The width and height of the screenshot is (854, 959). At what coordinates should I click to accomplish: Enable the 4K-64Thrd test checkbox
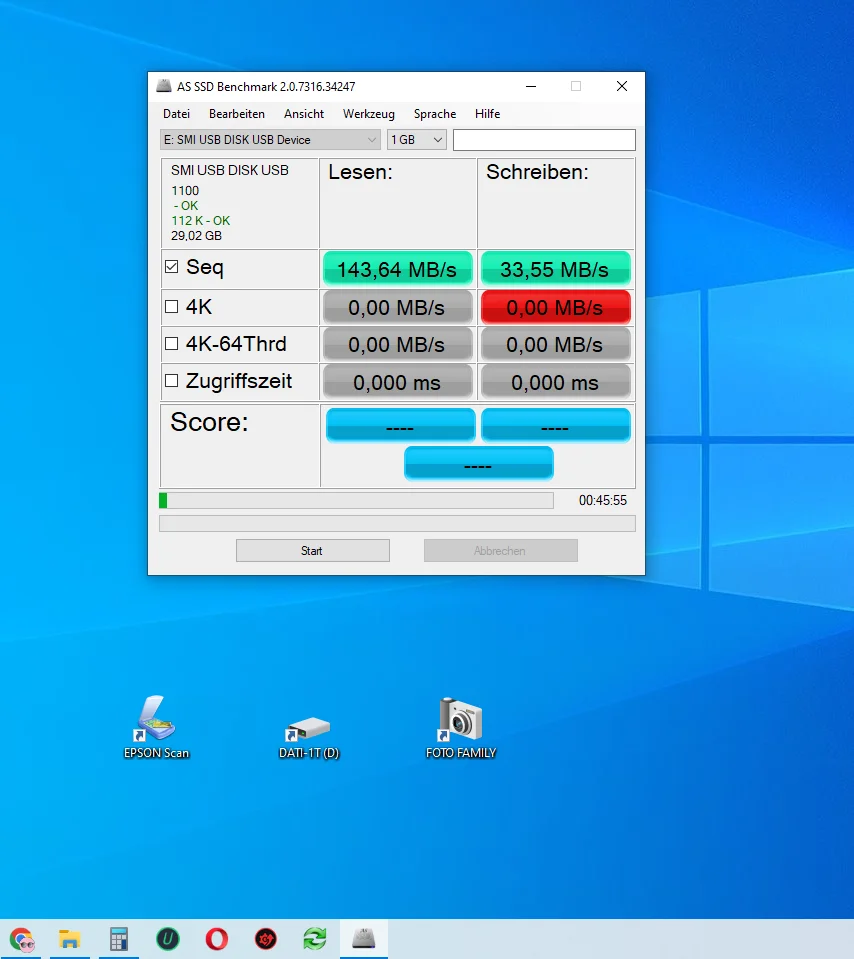click(x=172, y=344)
